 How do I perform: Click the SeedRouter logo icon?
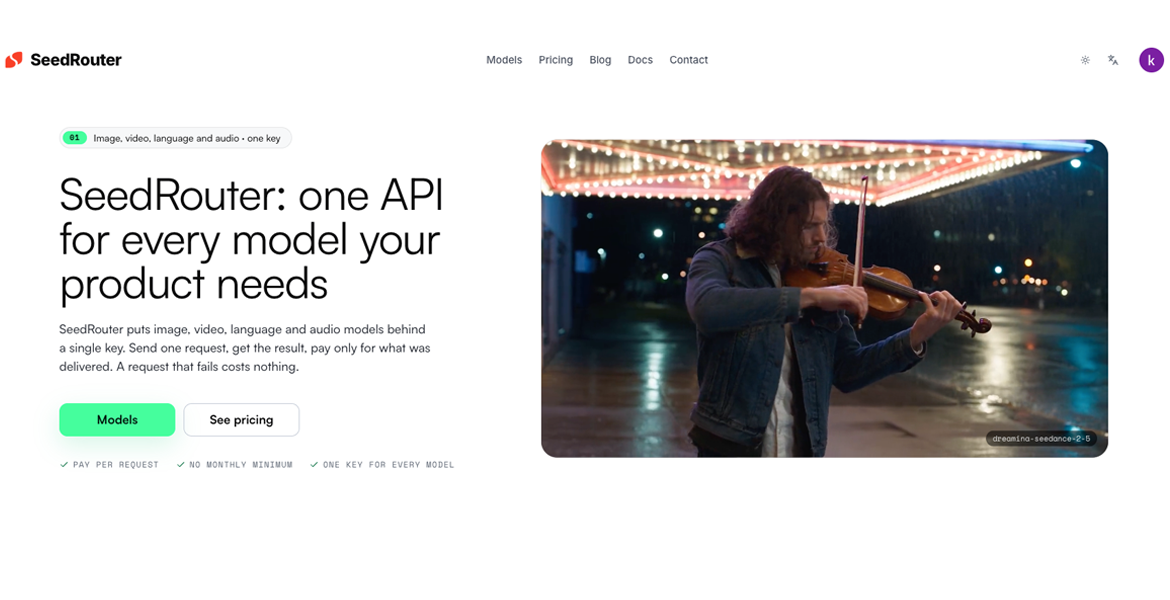pos(13,60)
